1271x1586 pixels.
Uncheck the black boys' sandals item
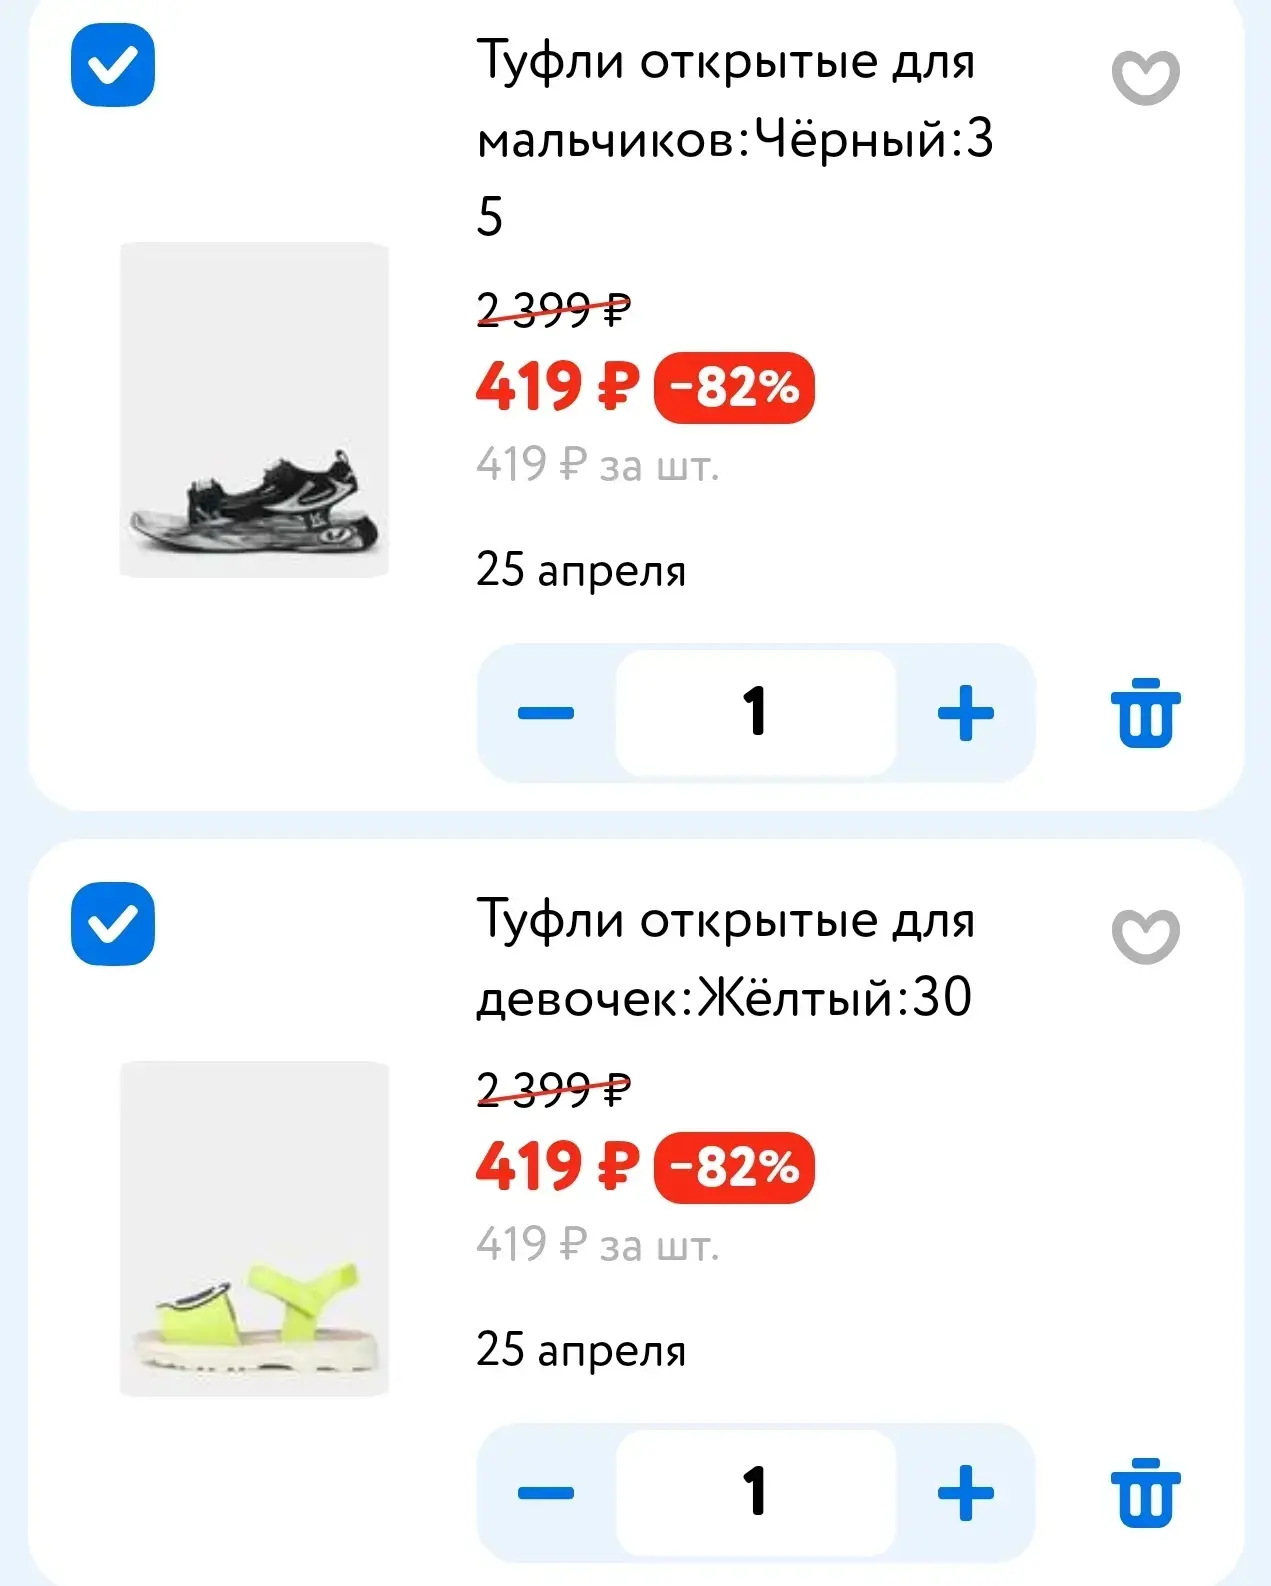tap(113, 66)
